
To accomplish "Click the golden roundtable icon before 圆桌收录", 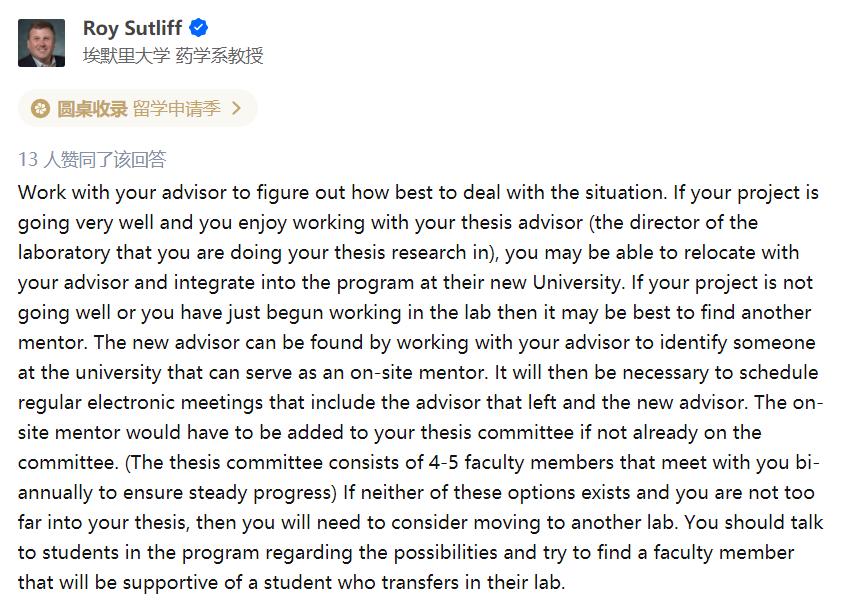I will click(40, 109).
